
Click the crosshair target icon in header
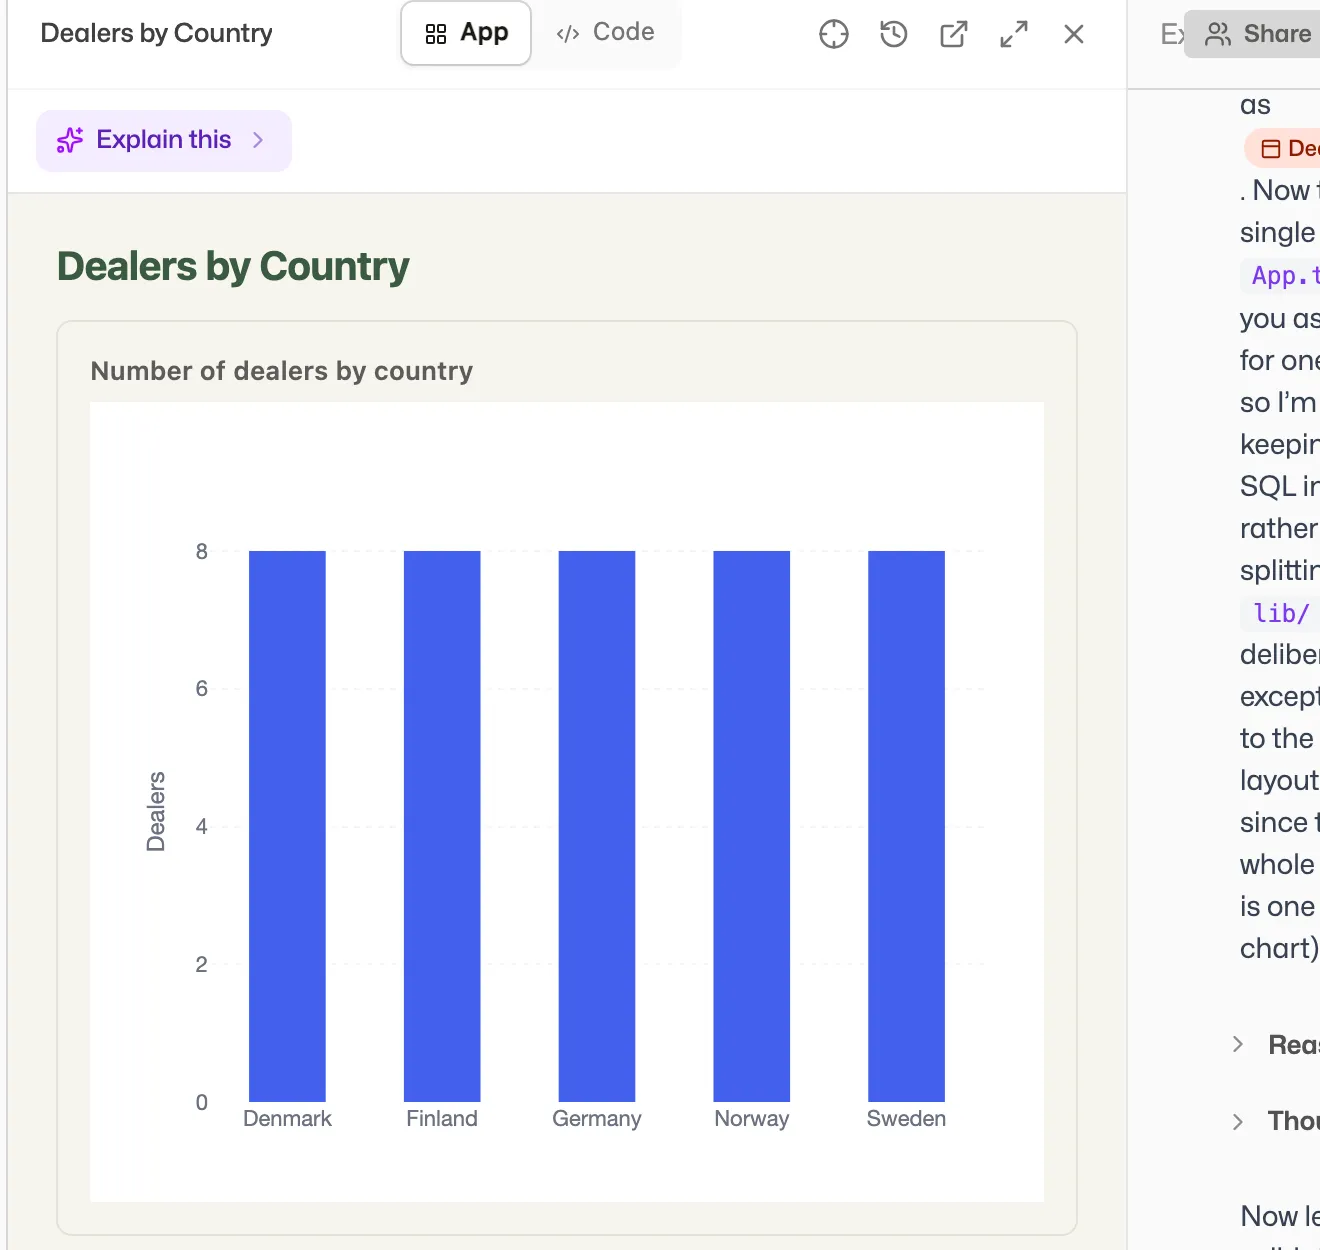coord(834,34)
